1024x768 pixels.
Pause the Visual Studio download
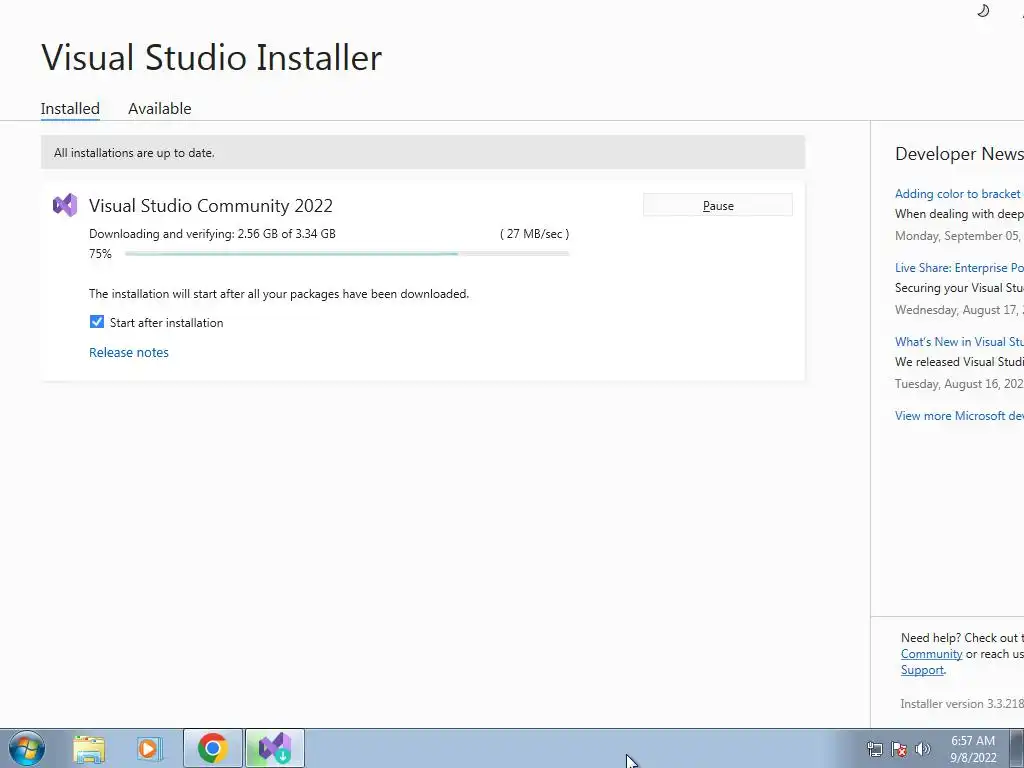[718, 205]
